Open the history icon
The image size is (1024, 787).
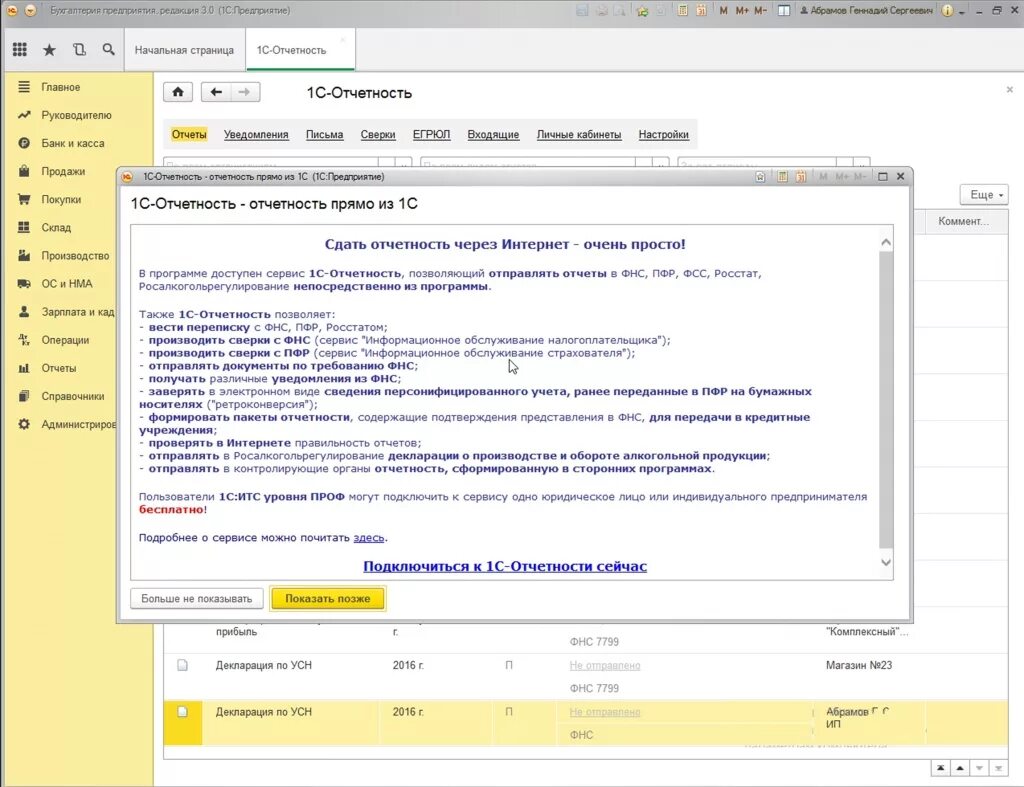coord(79,50)
